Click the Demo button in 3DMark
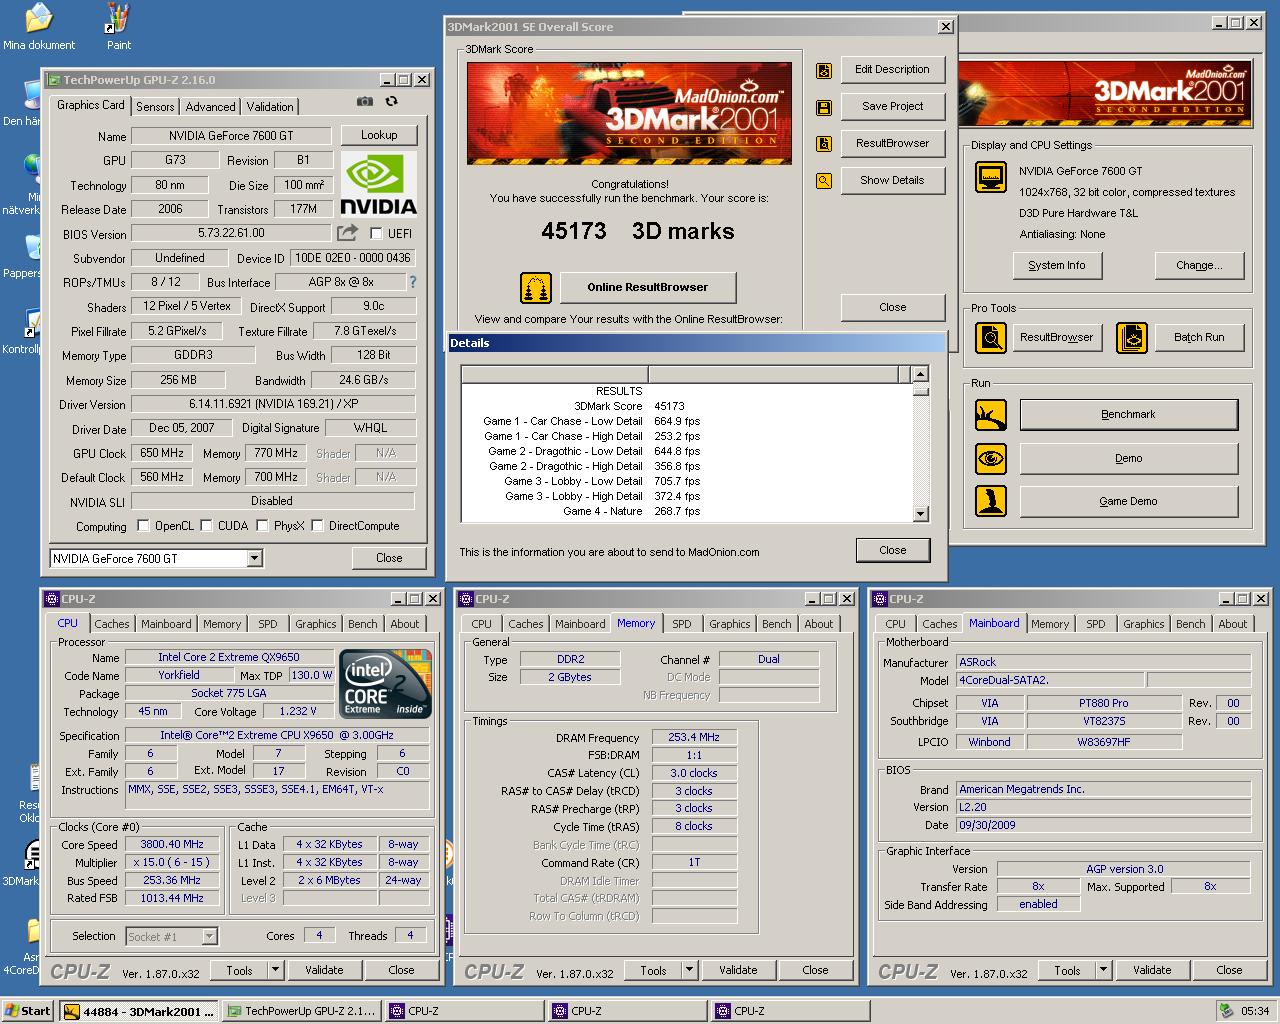The height and width of the screenshot is (1024, 1280). tap(1128, 458)
